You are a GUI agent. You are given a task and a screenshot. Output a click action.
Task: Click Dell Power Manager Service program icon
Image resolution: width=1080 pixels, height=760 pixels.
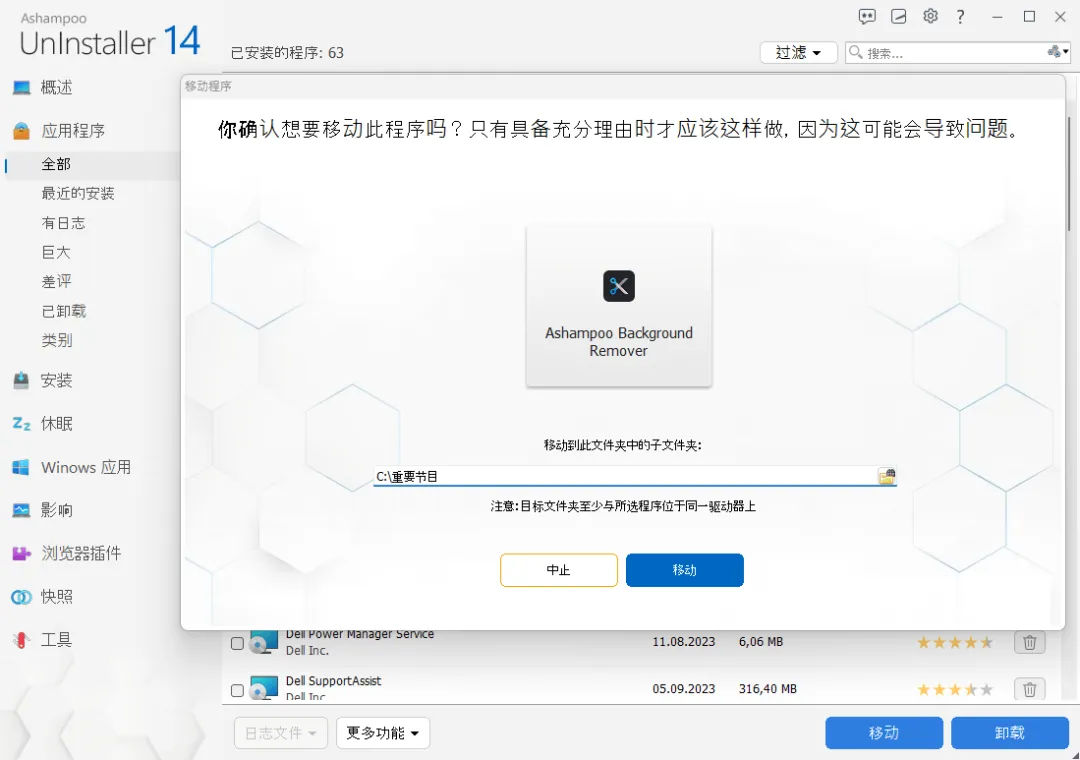pyautogui.click(x=263, y=641)
